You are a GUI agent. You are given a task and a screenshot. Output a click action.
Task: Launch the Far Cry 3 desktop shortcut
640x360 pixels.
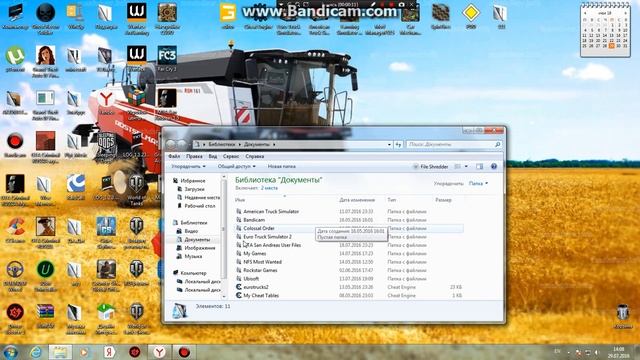click(x=167, y=56)
